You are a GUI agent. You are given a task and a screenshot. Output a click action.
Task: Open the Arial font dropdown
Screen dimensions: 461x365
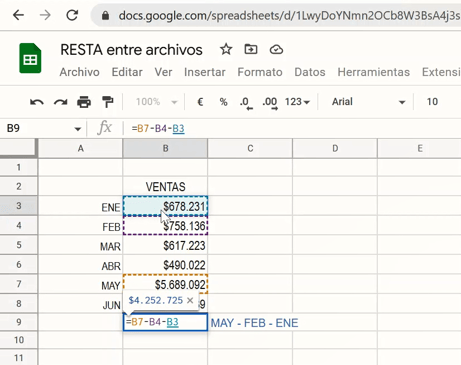(368, 102)
